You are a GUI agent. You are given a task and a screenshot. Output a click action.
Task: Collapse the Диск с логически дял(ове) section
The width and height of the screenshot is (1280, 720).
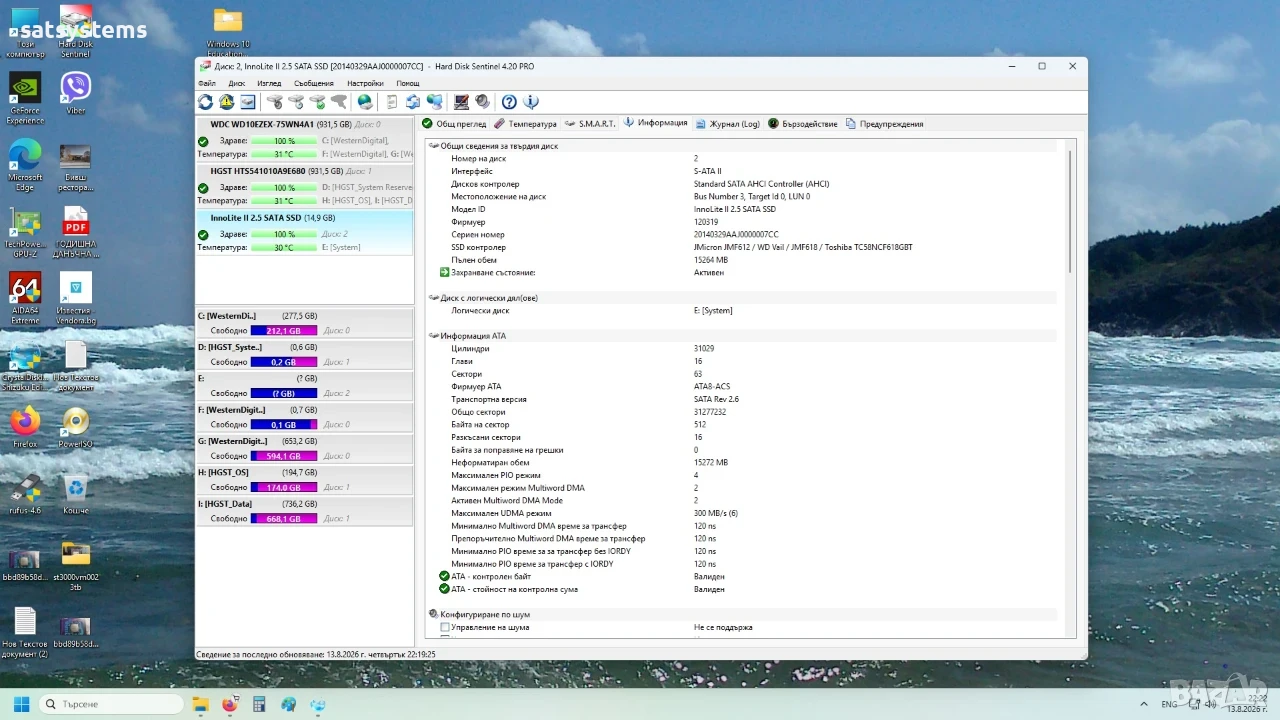434,298
